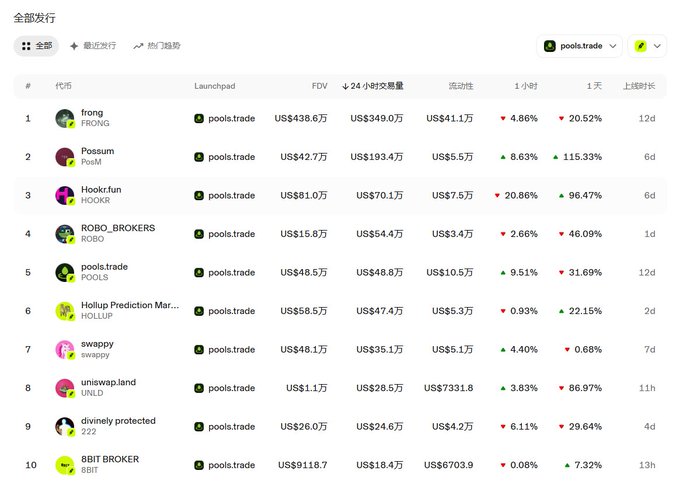
Task: Click the liquidity value US$10.5万
Action: point(450,273)
